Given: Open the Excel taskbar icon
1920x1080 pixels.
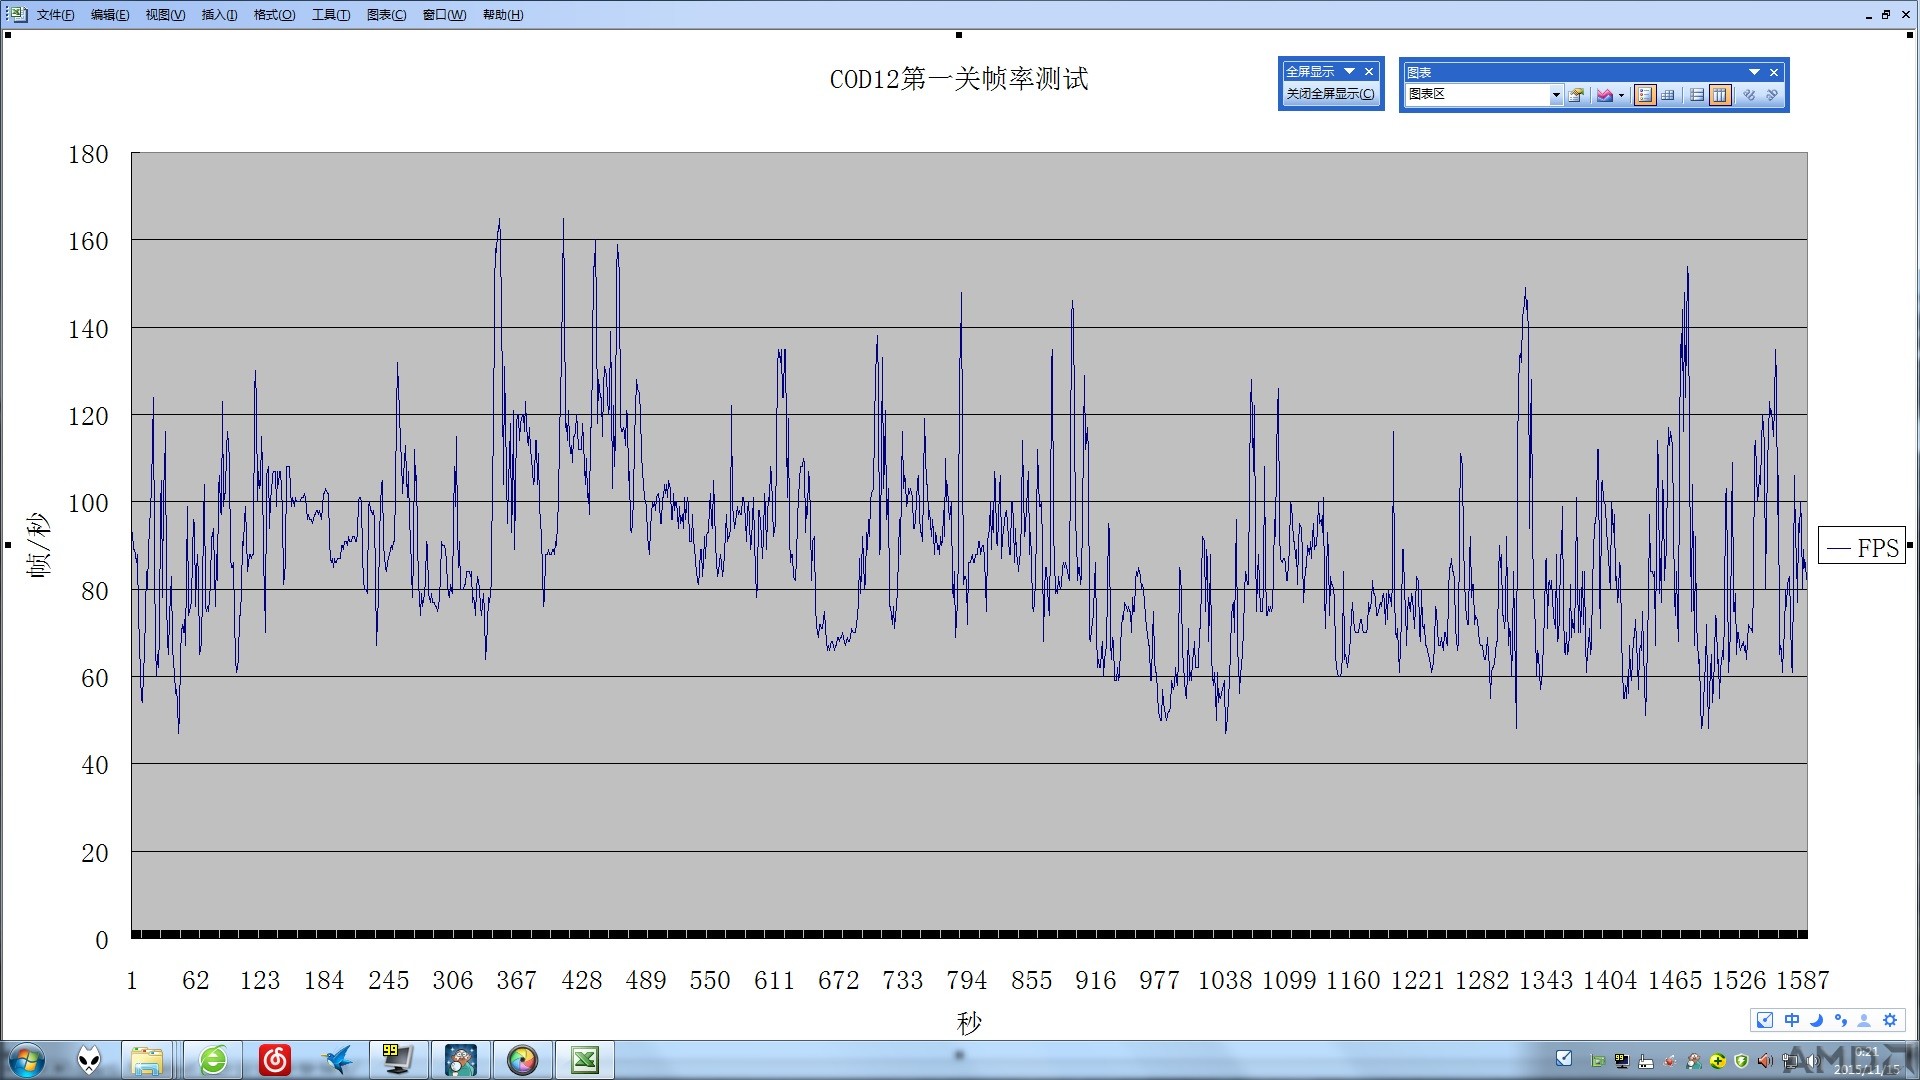Looking at the screenshot, I should click(x=585, y=1060).
